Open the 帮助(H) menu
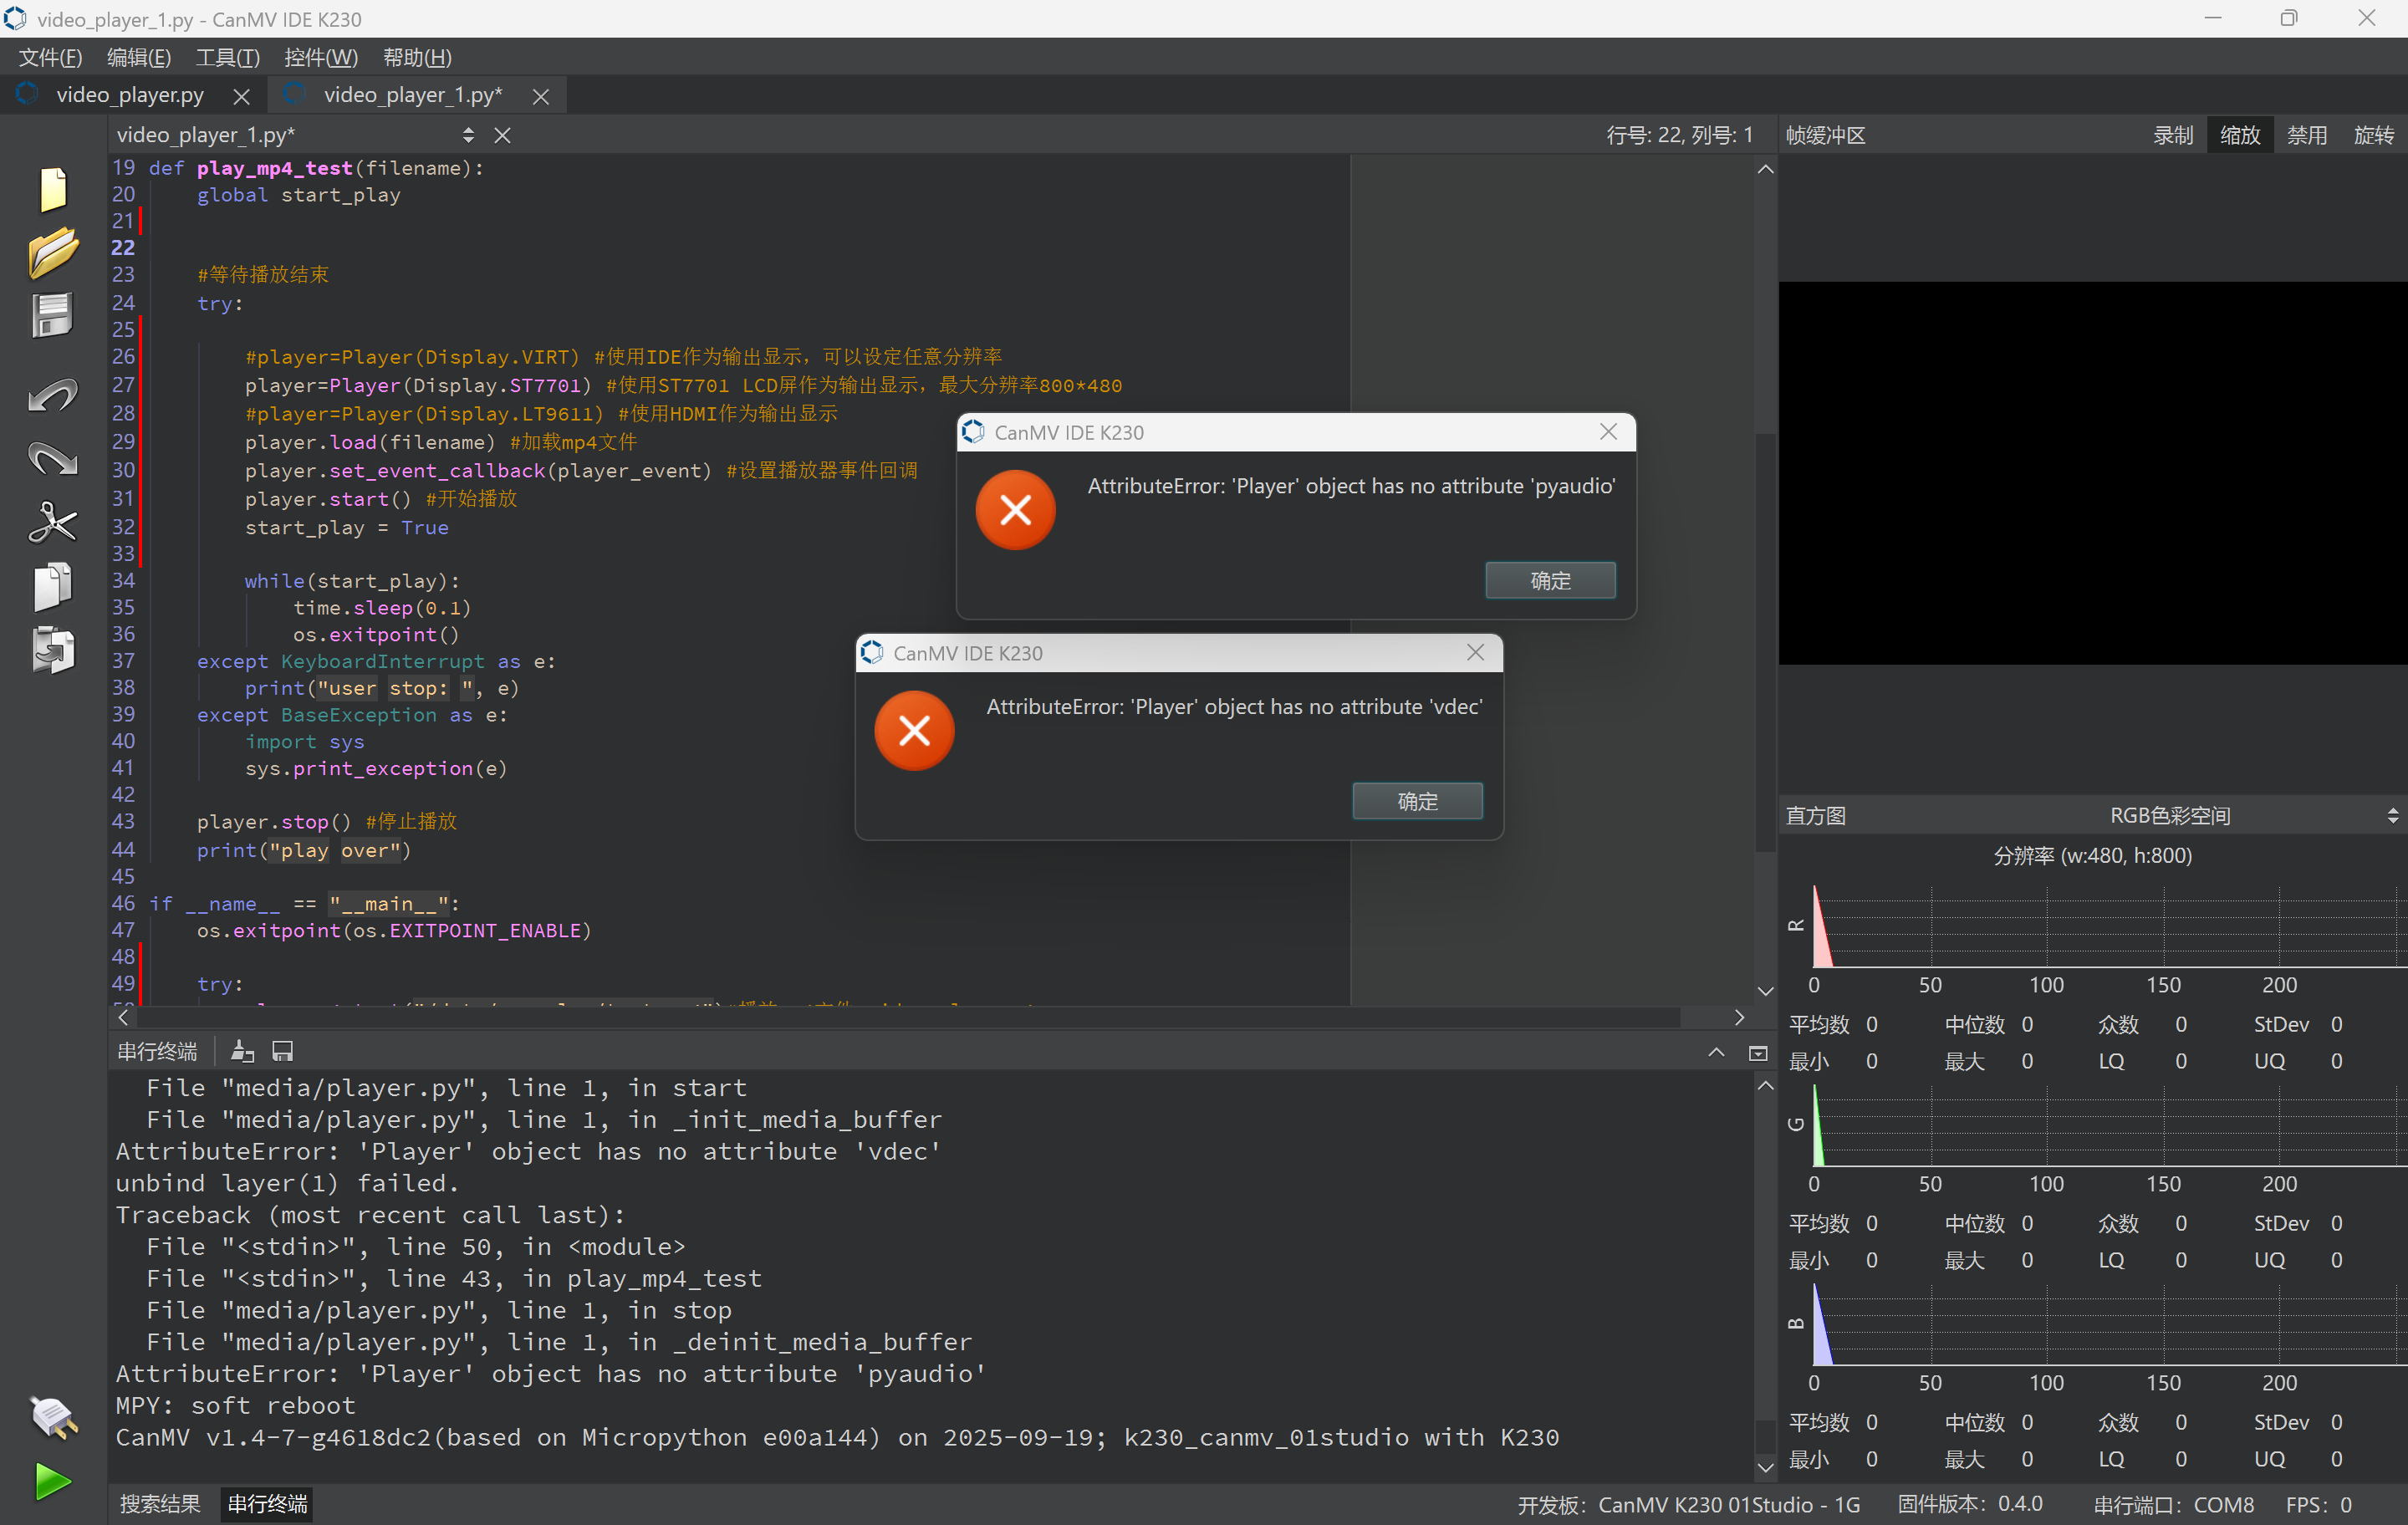The image size is (2408, 1525). pyautogui.click(x=417, y=57)
